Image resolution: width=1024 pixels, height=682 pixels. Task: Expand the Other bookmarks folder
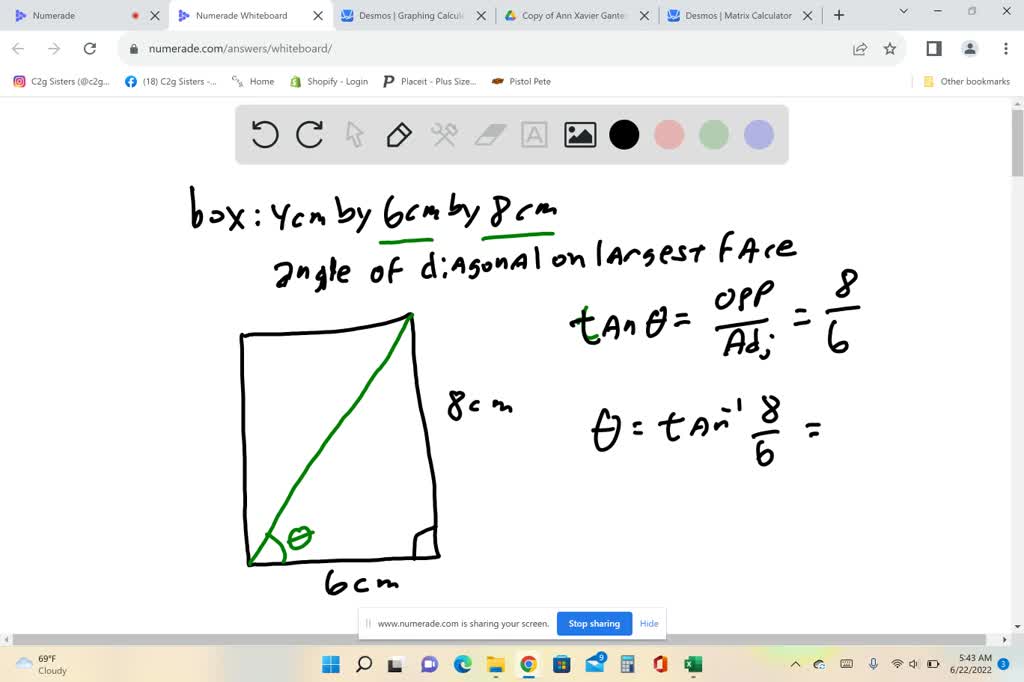965,81
